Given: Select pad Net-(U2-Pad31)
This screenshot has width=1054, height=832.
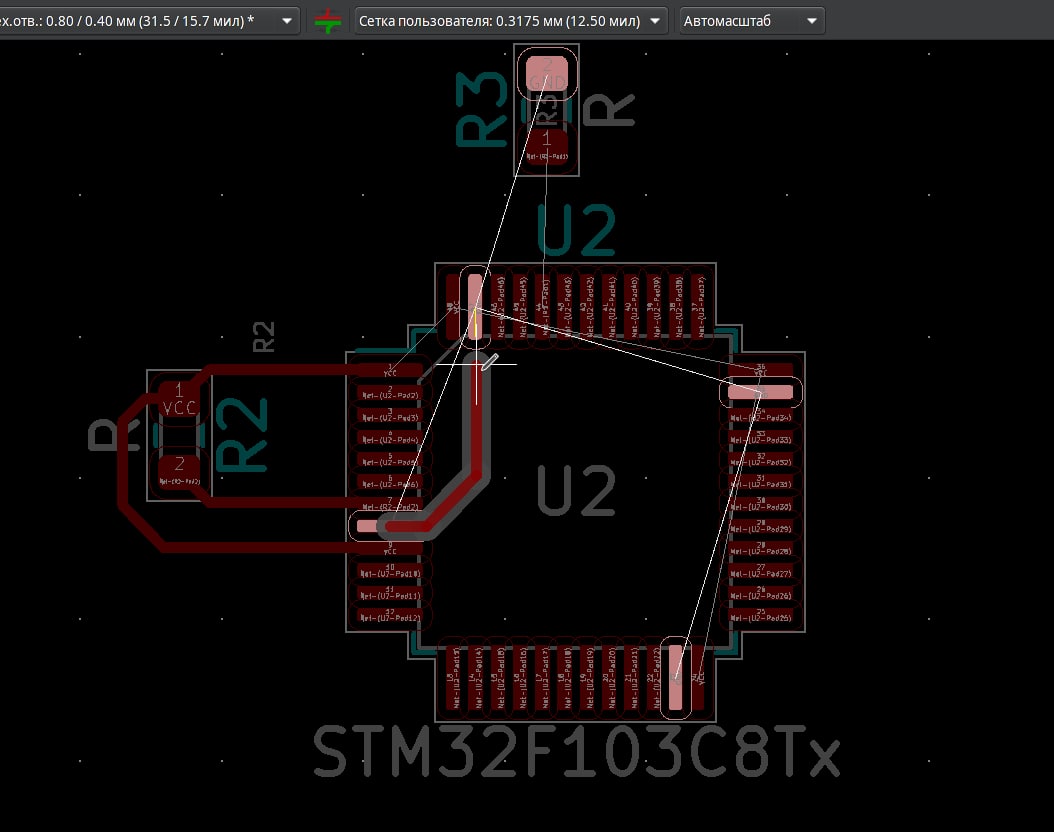Looking at the screenshot, I should click(x=761, y=482).
